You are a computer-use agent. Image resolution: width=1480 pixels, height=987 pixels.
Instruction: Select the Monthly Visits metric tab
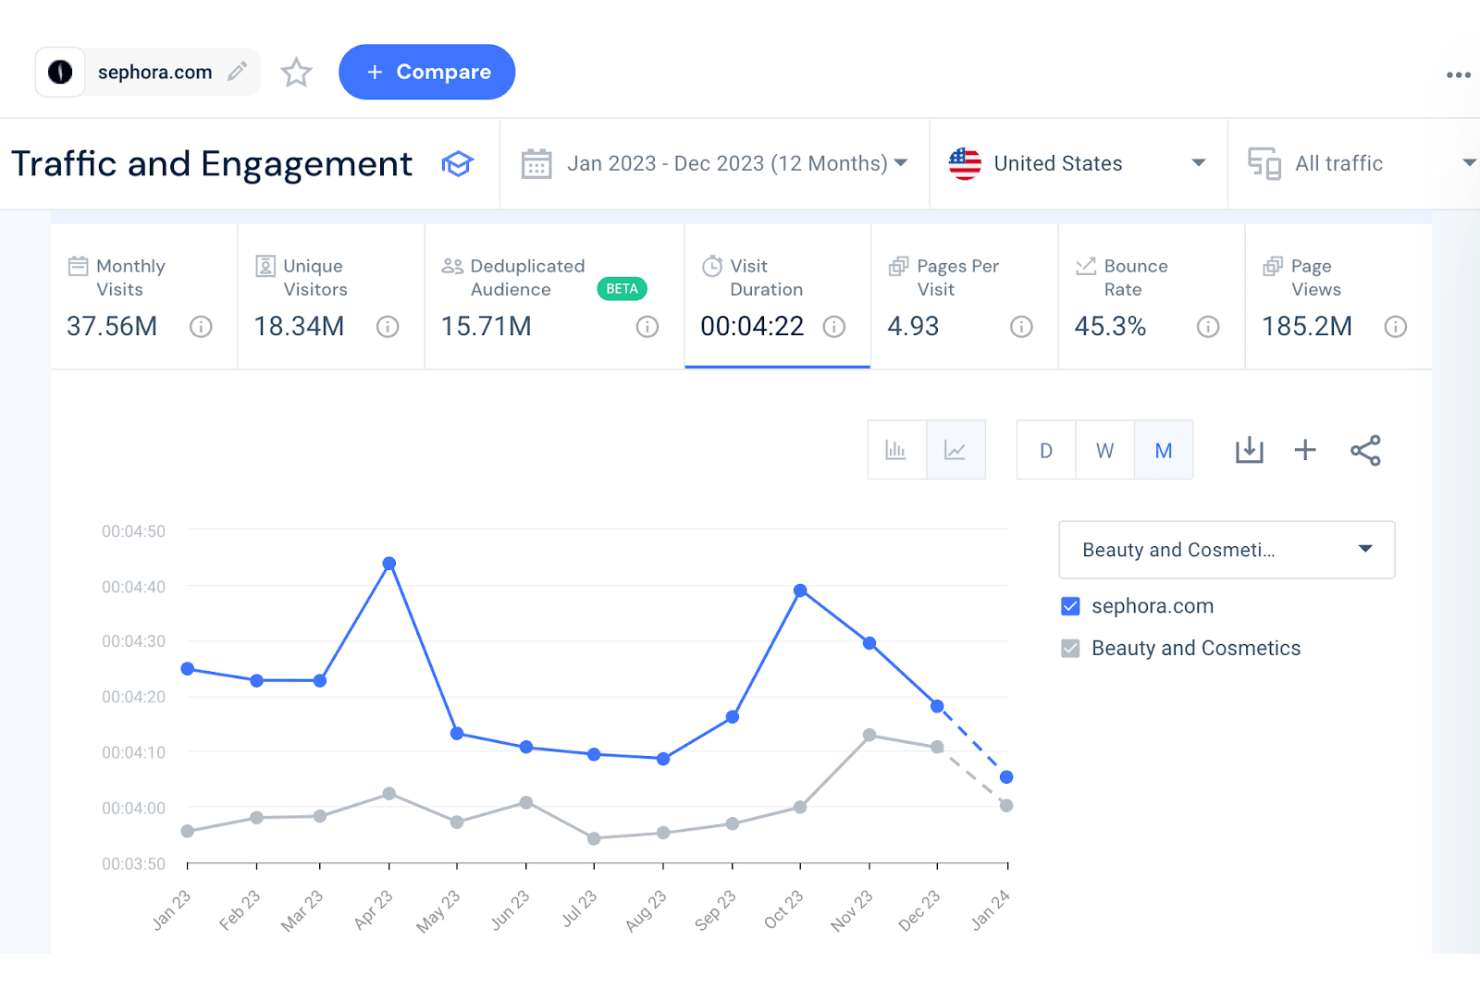click(144, 296)
